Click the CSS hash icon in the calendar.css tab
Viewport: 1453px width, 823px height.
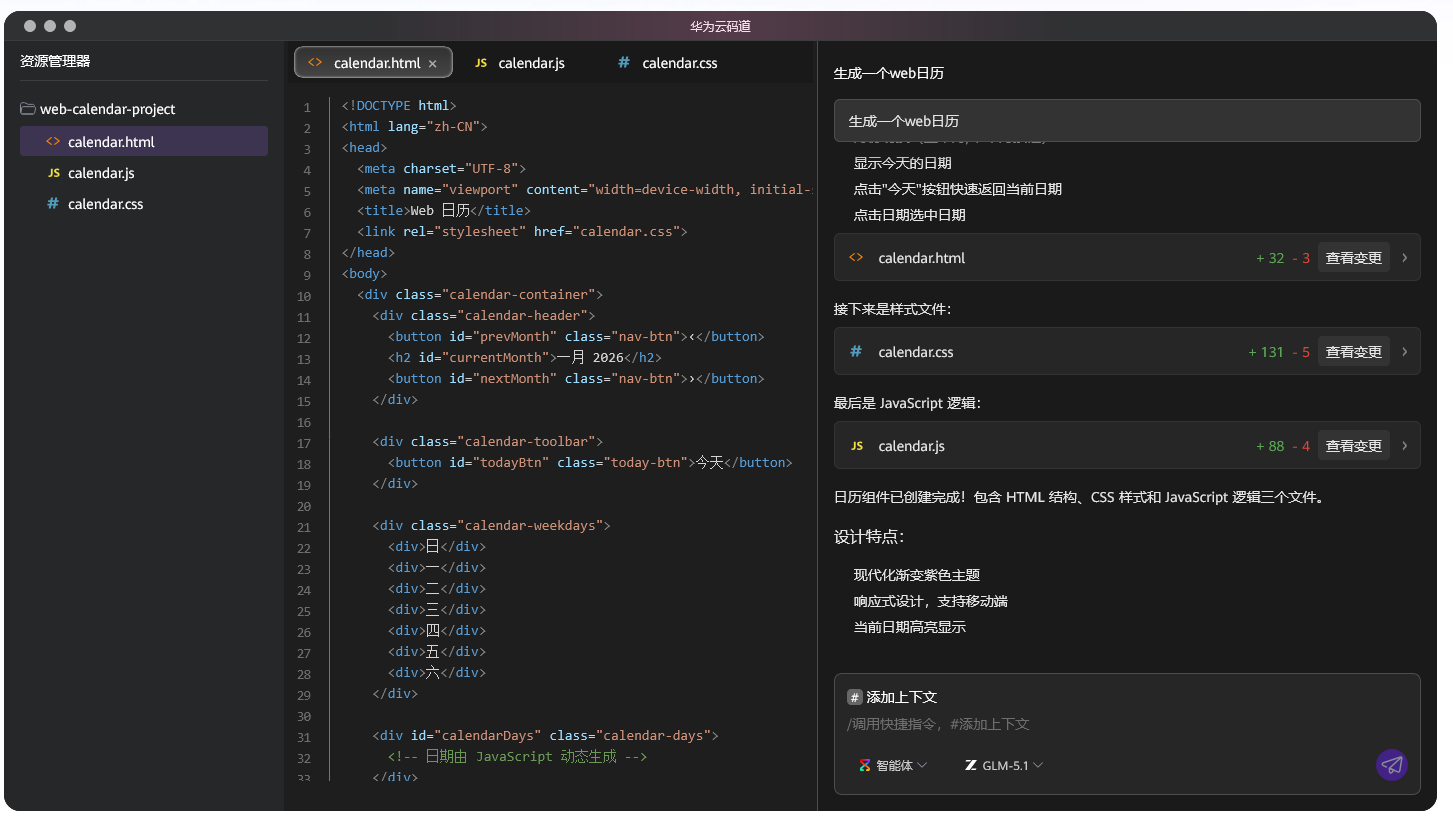tap(624, 63)
